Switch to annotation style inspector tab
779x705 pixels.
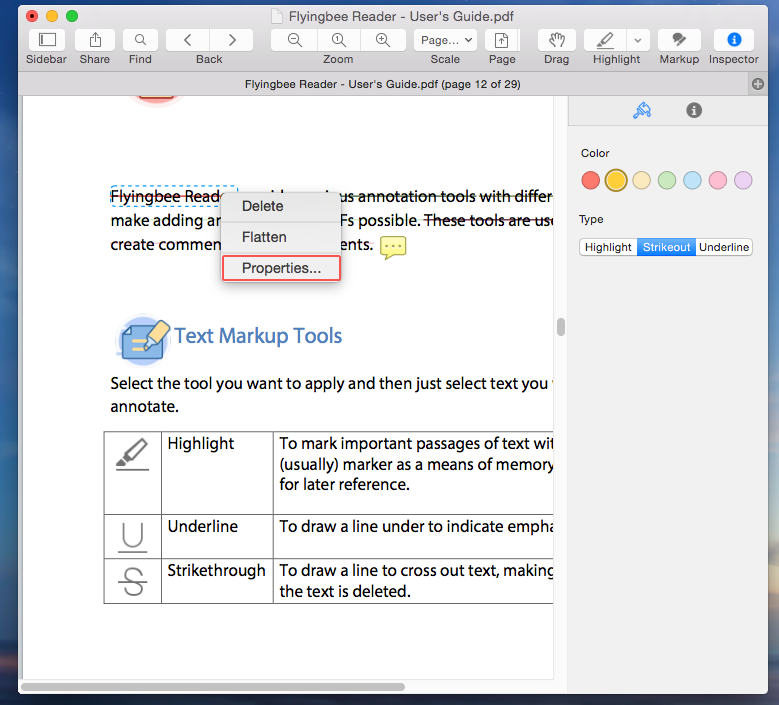pyautogui.click(x=642, y=110)
